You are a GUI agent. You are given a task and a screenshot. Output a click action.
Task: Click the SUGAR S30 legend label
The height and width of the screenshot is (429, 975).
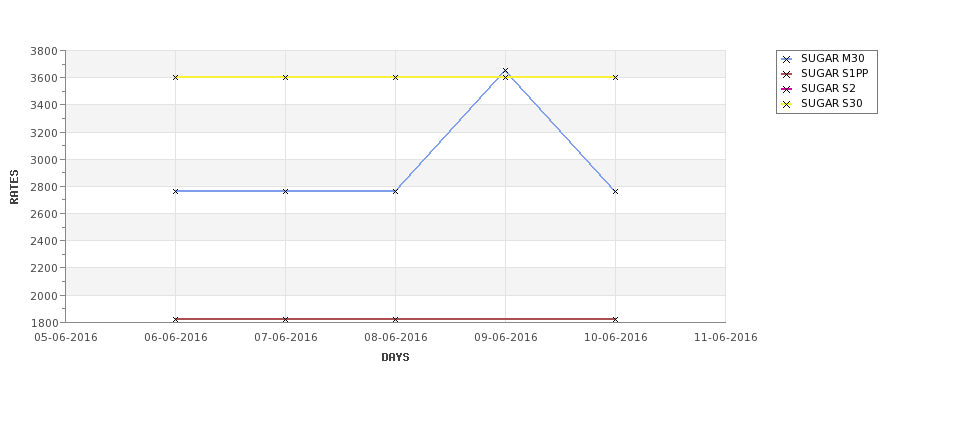click(831, 104)
